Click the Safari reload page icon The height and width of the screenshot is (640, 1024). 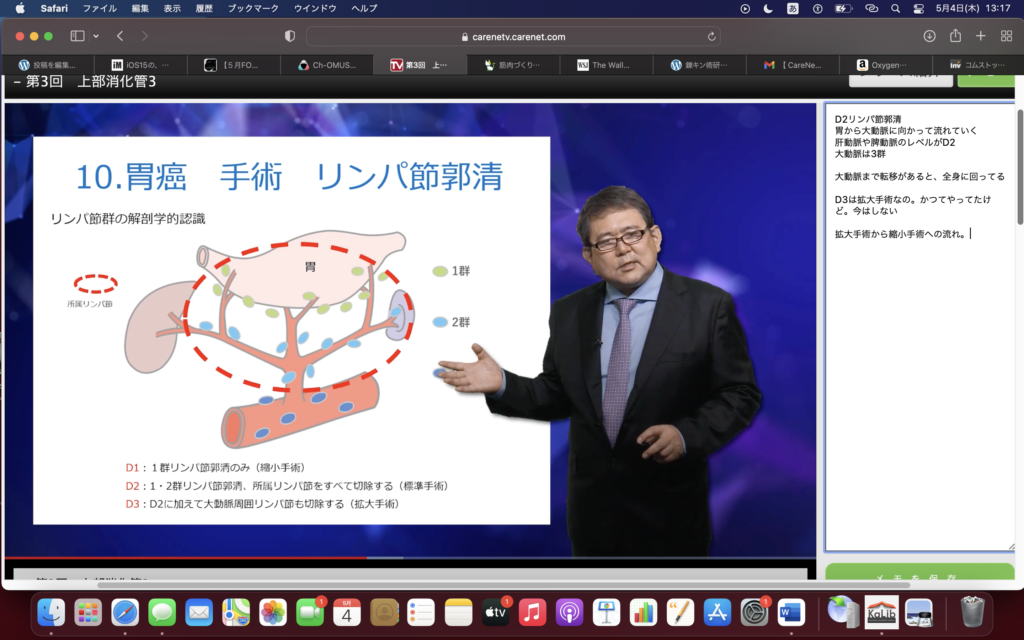(x=711, y=36)
